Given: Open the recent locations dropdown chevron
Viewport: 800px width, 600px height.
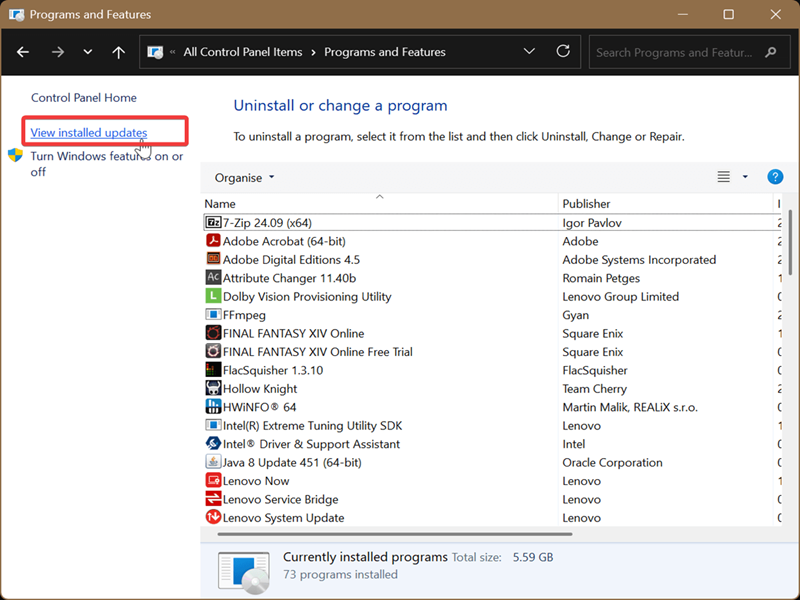Looking at the screenshot, I should (88, 52).
